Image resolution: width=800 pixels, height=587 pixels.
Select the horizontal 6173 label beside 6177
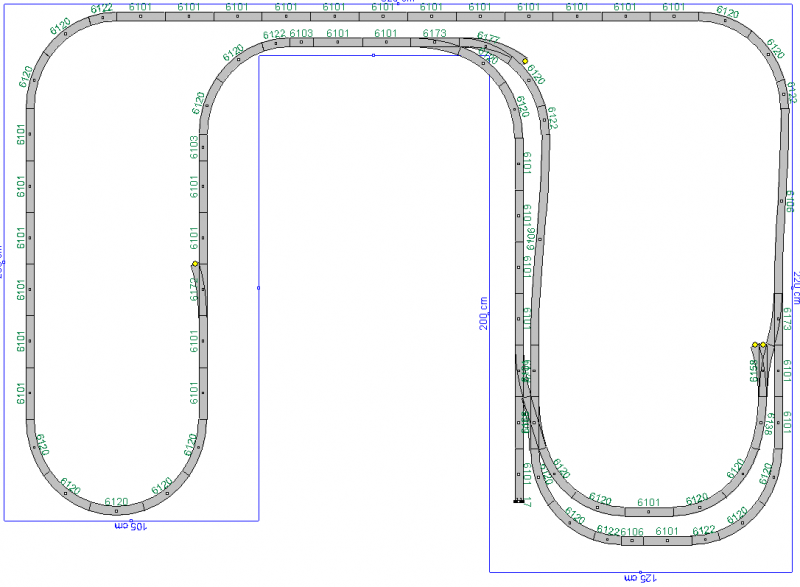pos(434,33)
